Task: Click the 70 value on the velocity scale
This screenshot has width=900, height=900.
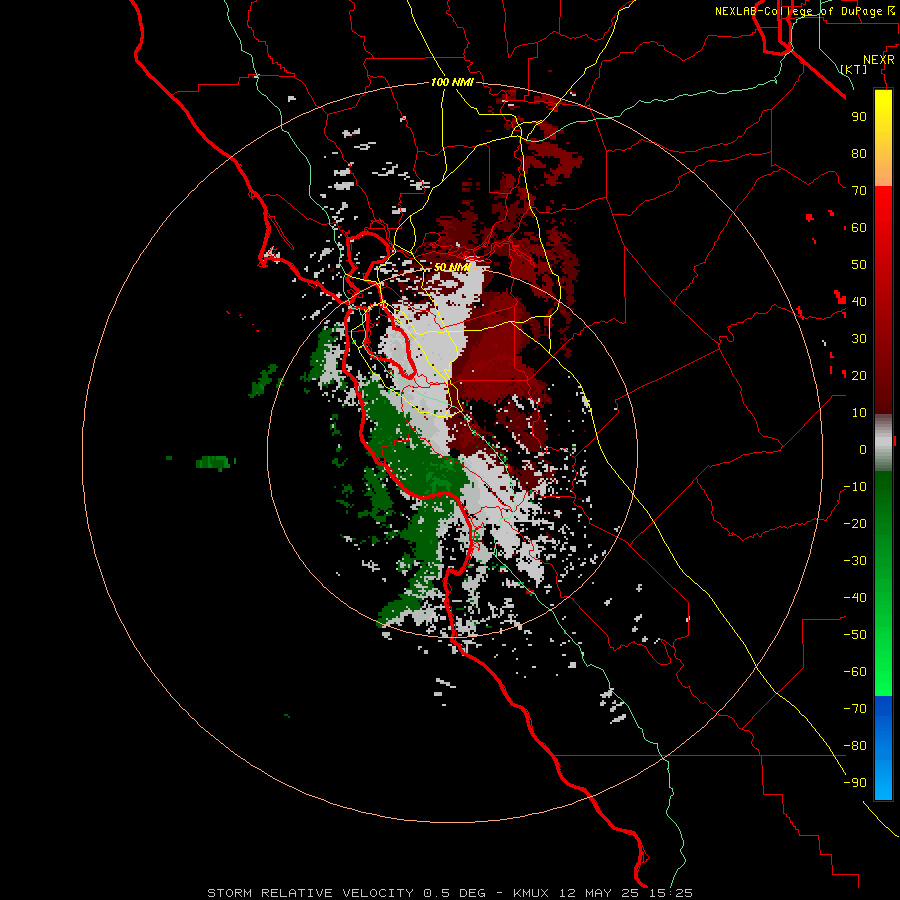Action: (x=859, y=191)
